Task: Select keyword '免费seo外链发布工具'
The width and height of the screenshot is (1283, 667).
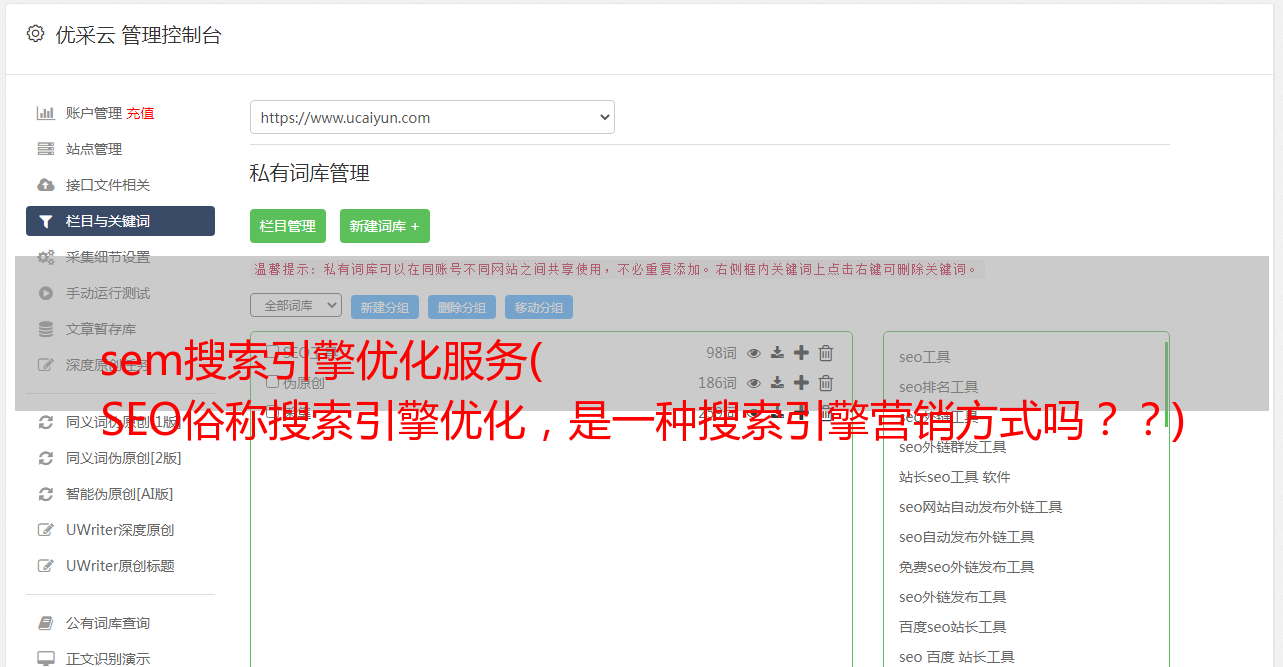Action: point(967,567)
